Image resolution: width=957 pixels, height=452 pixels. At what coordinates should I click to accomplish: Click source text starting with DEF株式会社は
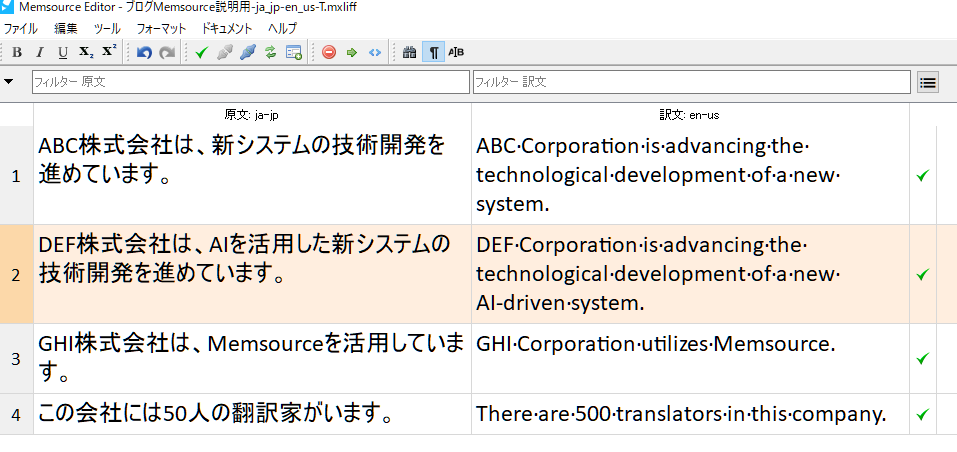point(244,259)
